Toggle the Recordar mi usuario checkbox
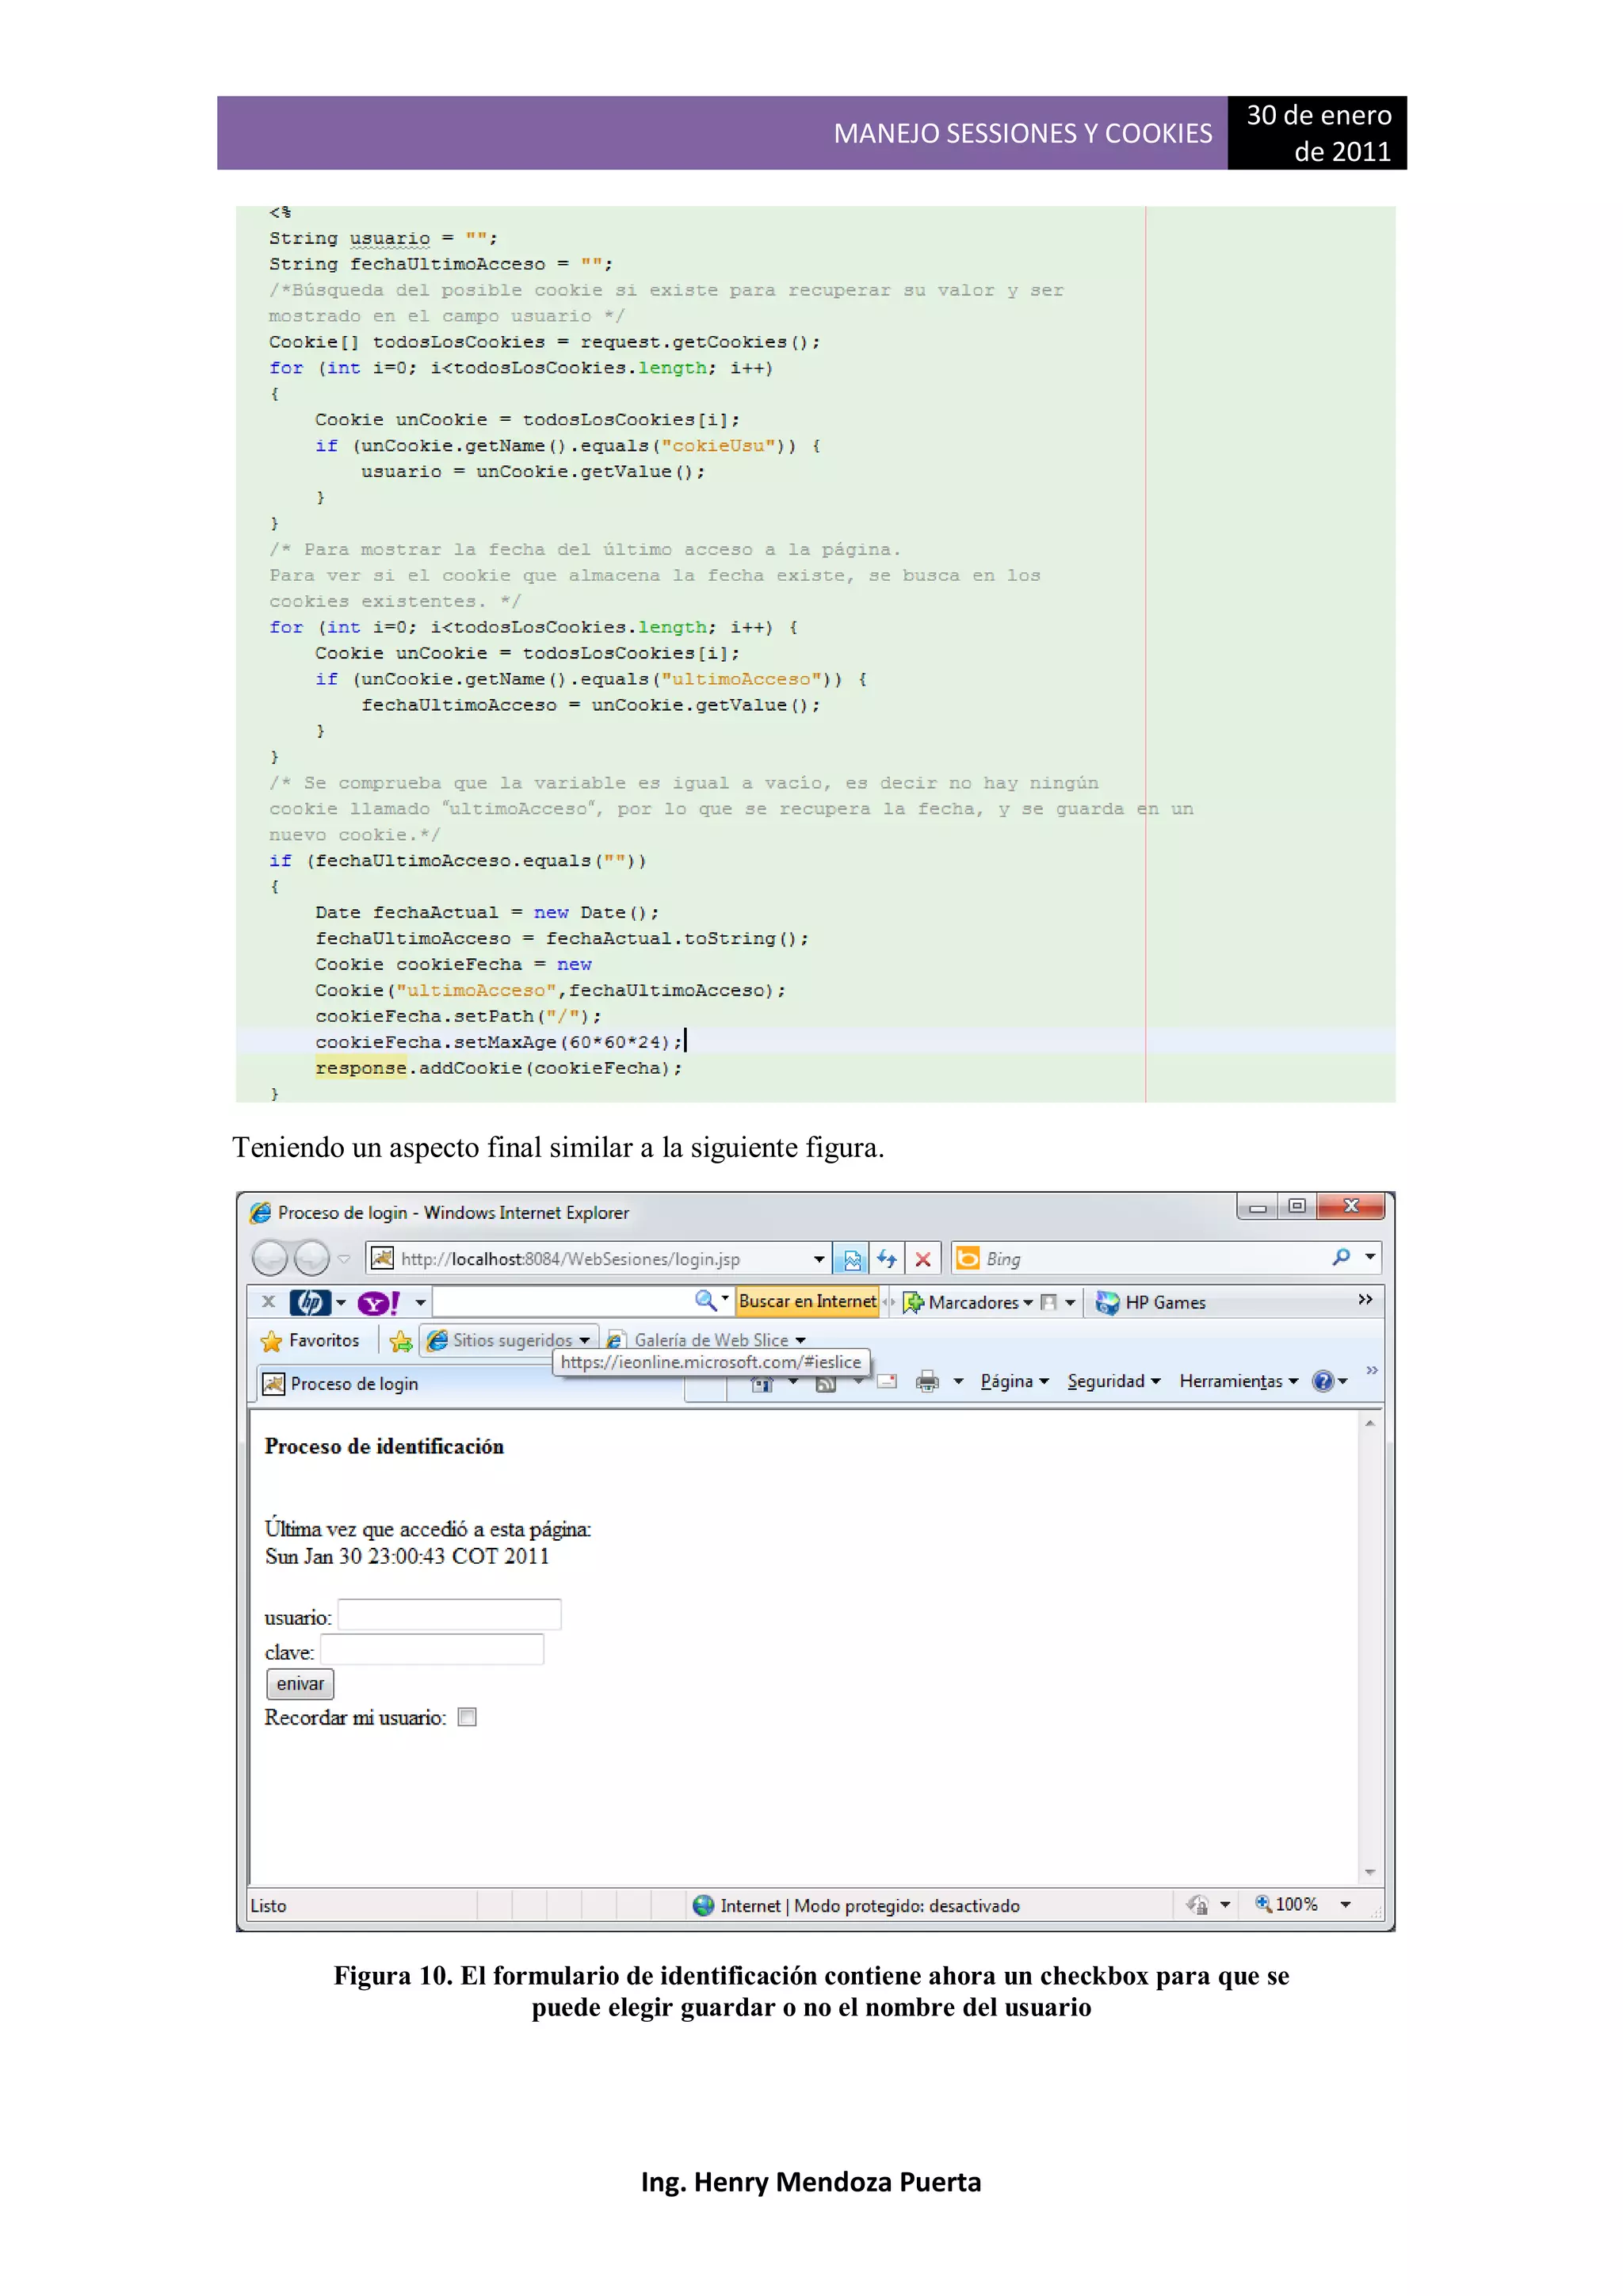Screen dimensions: 1623x2296 click(467, 1717)
